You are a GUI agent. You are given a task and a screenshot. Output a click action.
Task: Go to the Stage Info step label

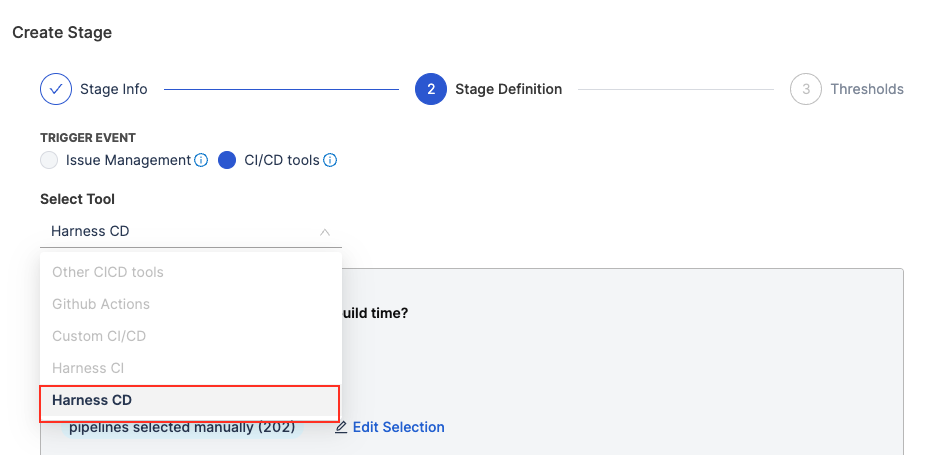[114, 89]
